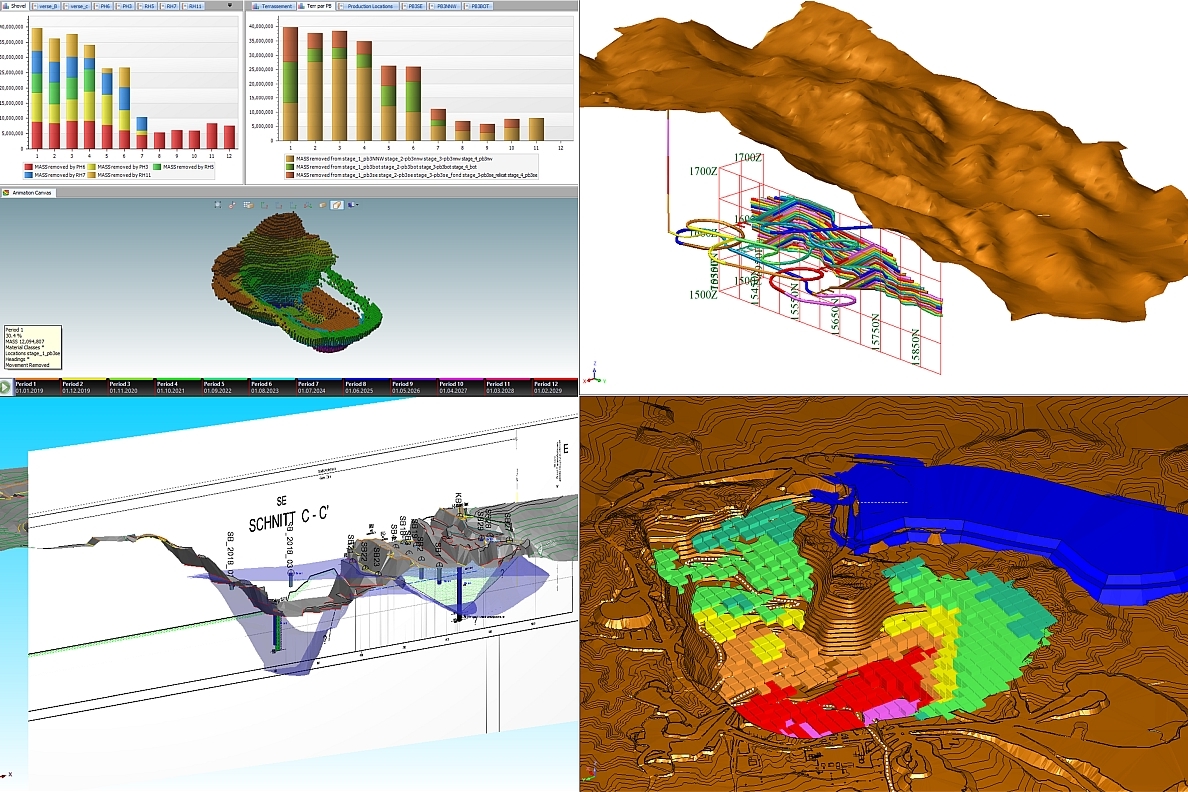Click the red PH6 legend swatch

[29, 167]
